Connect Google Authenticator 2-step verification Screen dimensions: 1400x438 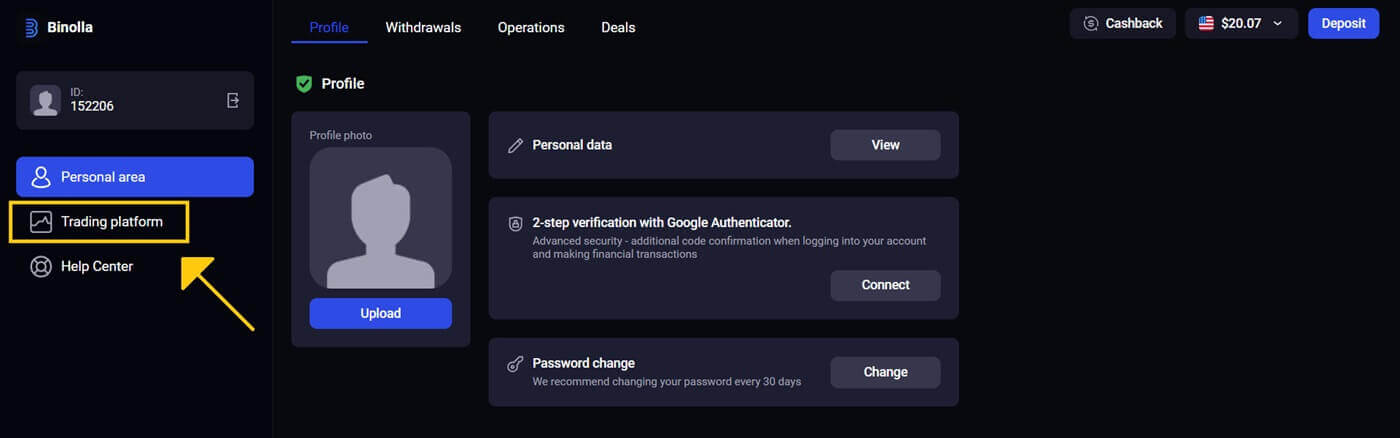(885, 285)
